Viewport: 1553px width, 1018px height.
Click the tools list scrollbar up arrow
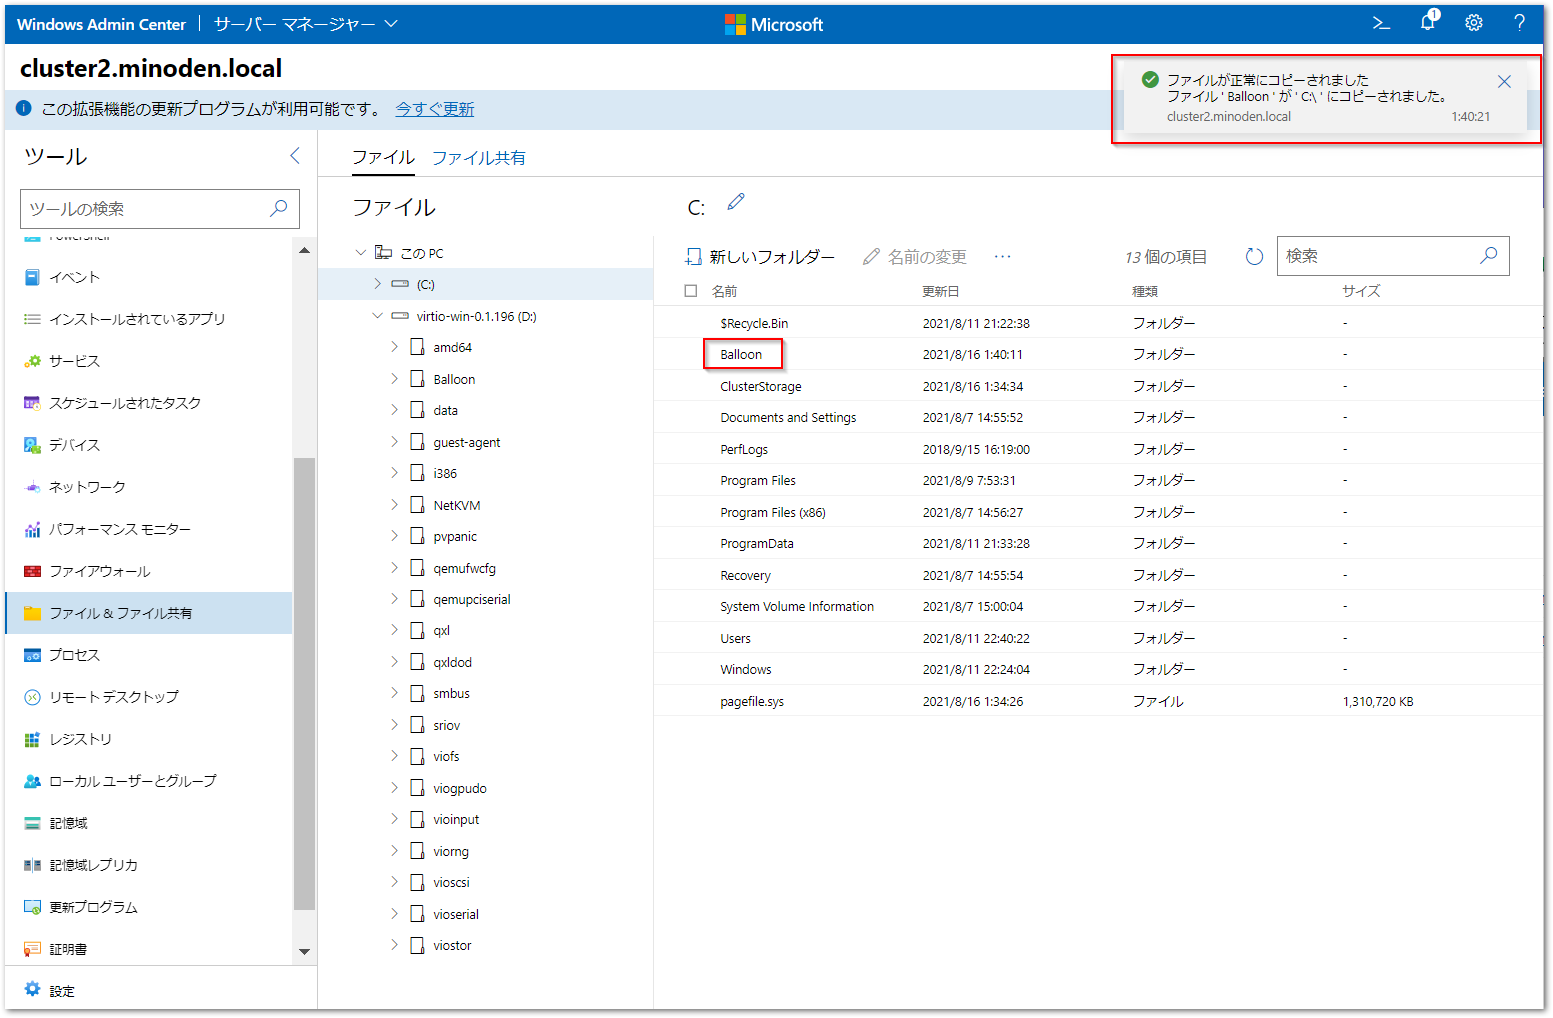tap(305, 250)
